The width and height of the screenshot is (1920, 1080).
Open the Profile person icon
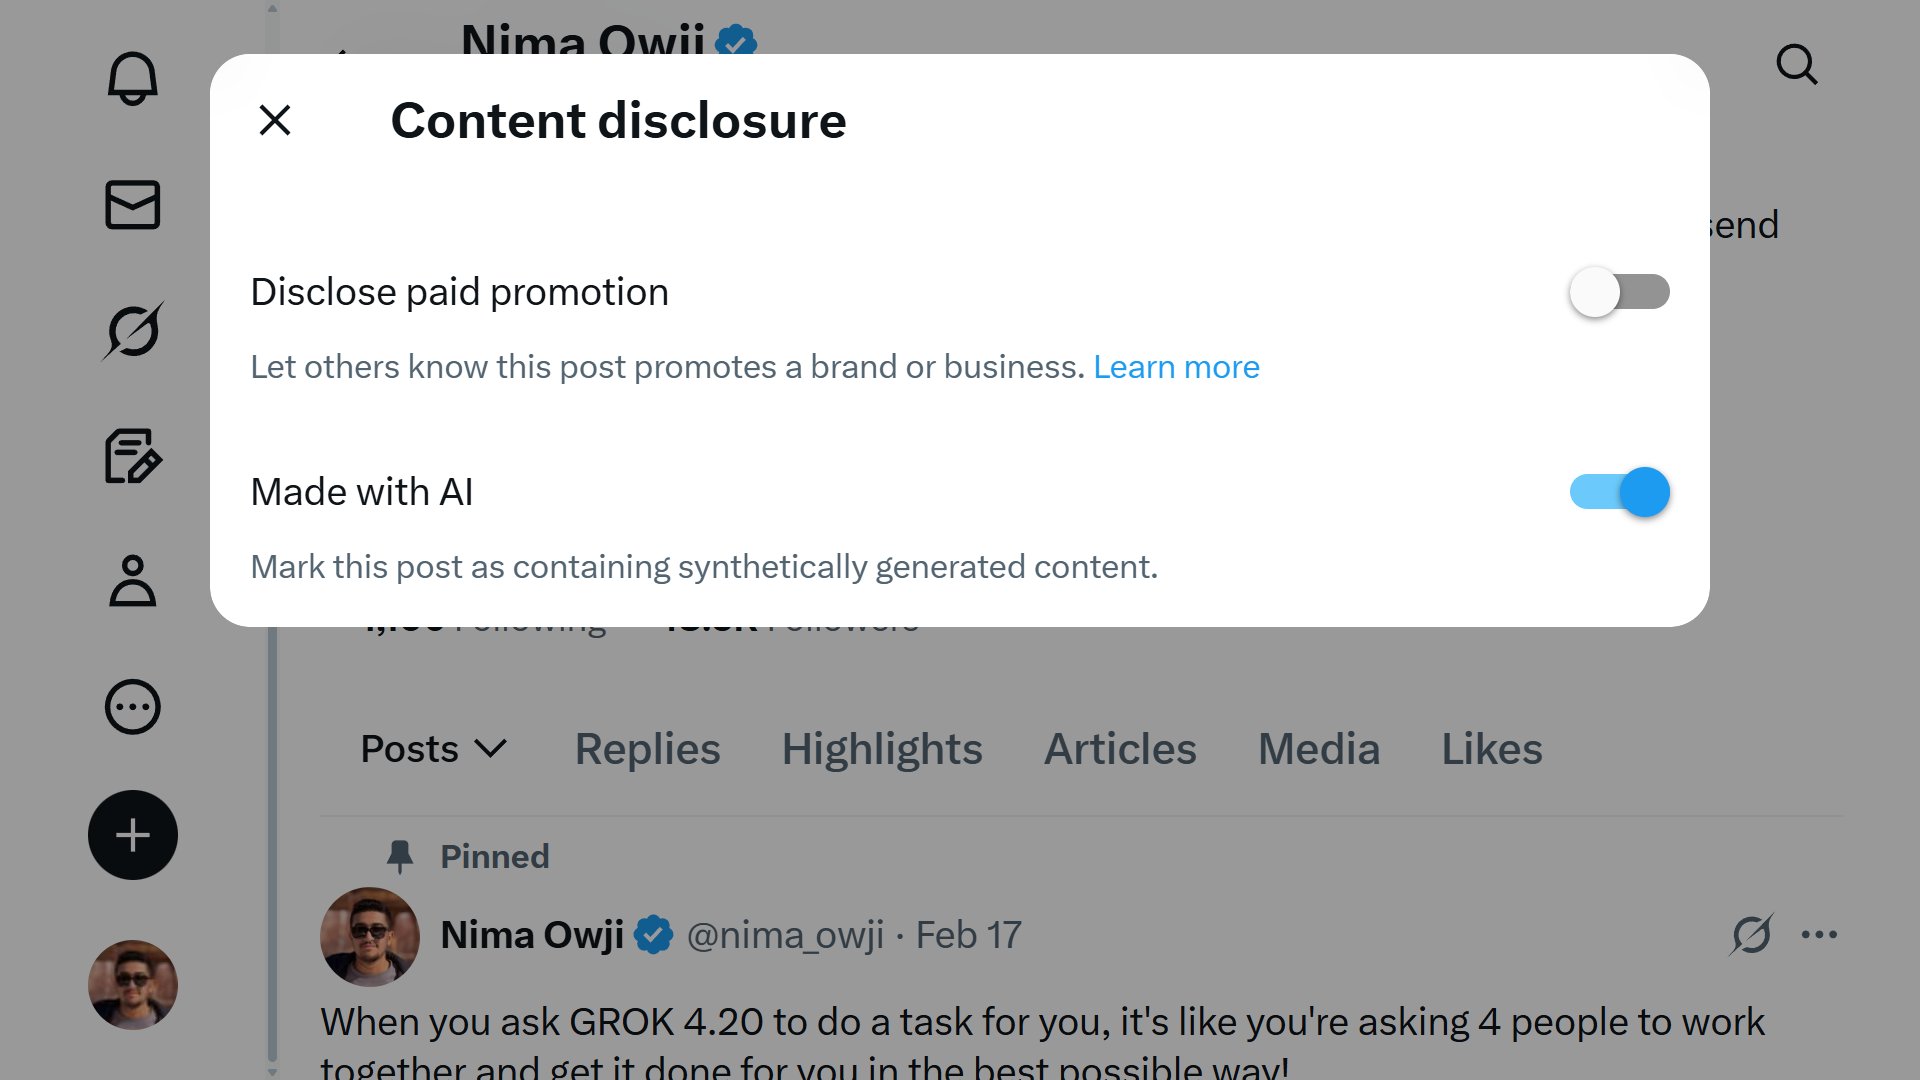[132, 581]
